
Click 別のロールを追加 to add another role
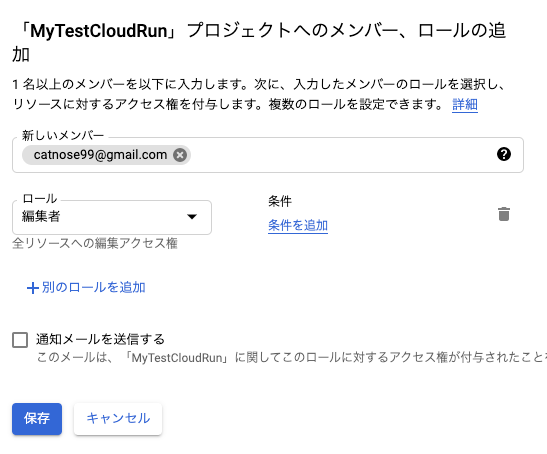[86, 288]
